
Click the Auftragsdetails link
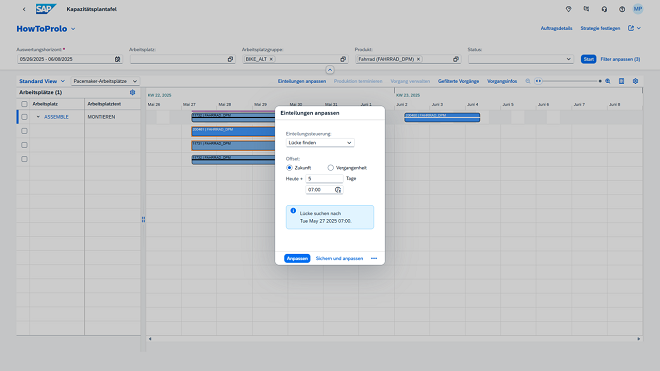(556, 28)
